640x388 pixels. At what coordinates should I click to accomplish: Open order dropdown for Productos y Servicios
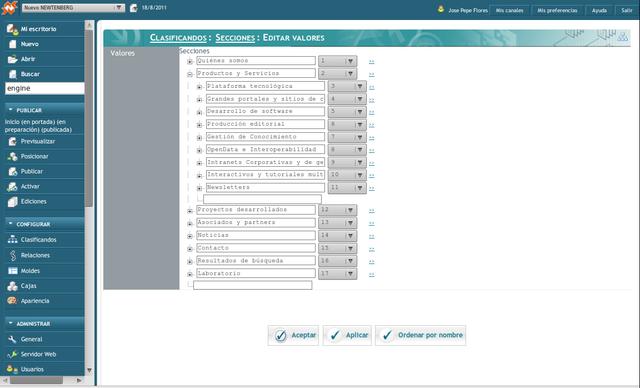(338, 74)
